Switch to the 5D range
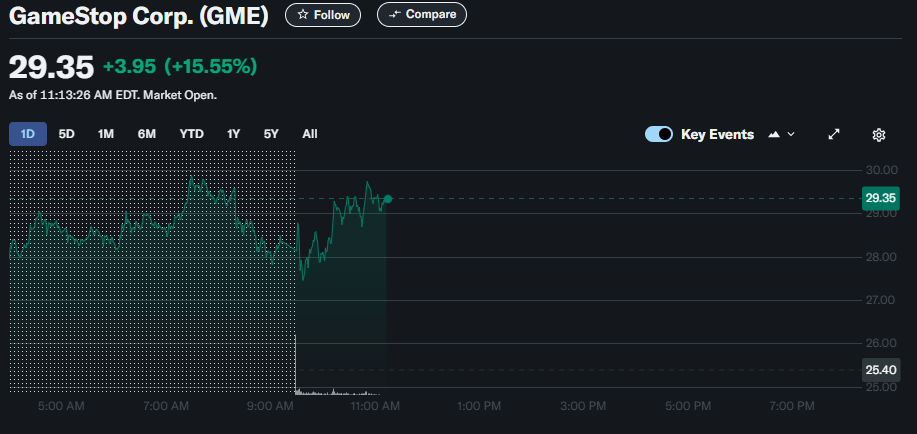 click(x=67, y=134)
